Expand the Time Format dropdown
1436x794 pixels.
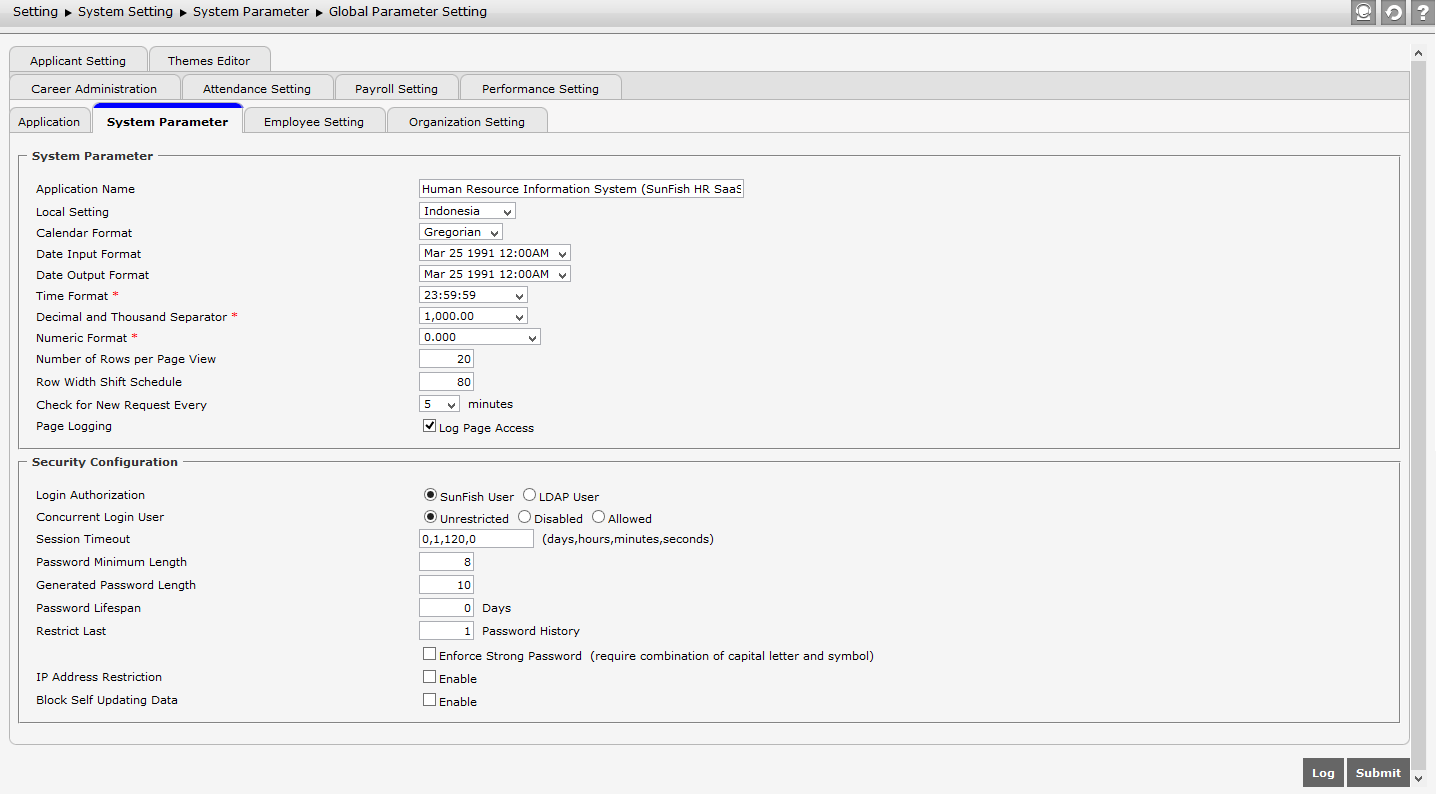coord(473,295)
